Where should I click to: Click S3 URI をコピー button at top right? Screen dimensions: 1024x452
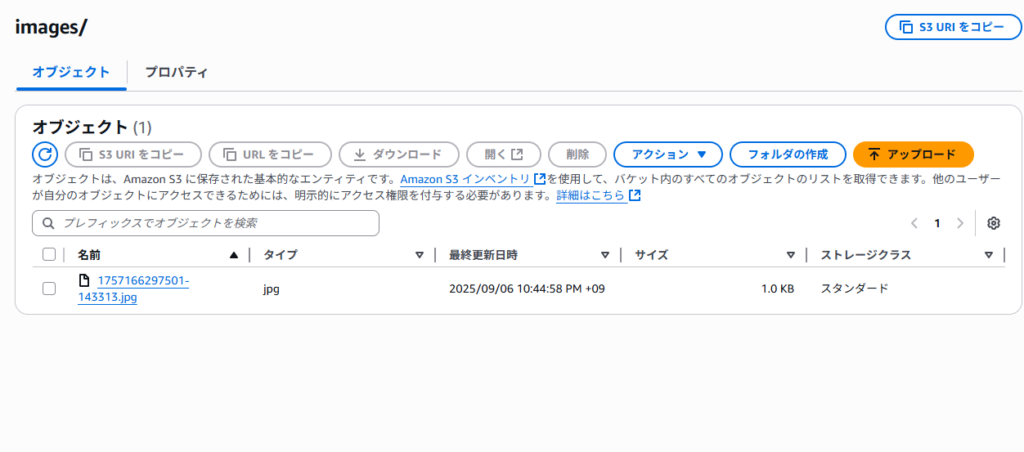pyautogui.click(x=952, y=27)
